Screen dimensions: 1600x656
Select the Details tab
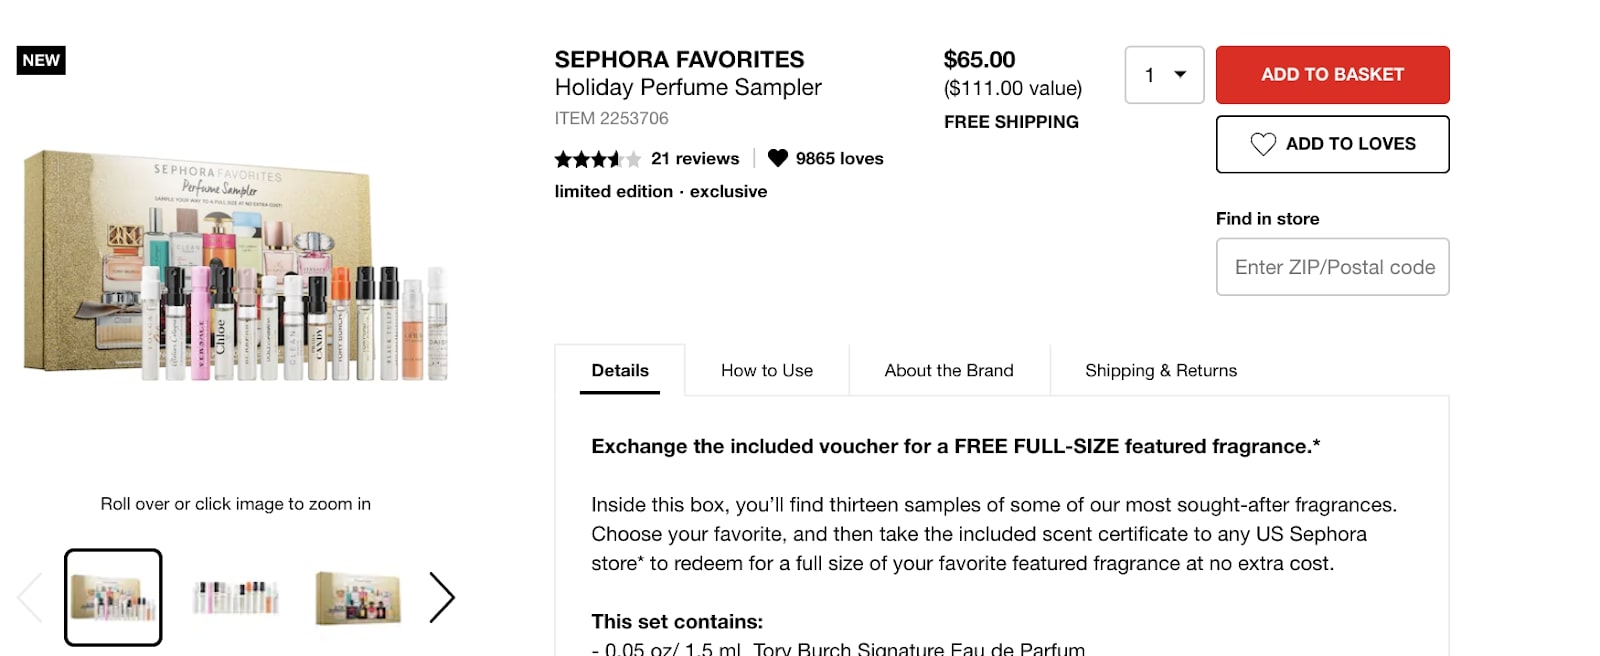coord(620,370)
